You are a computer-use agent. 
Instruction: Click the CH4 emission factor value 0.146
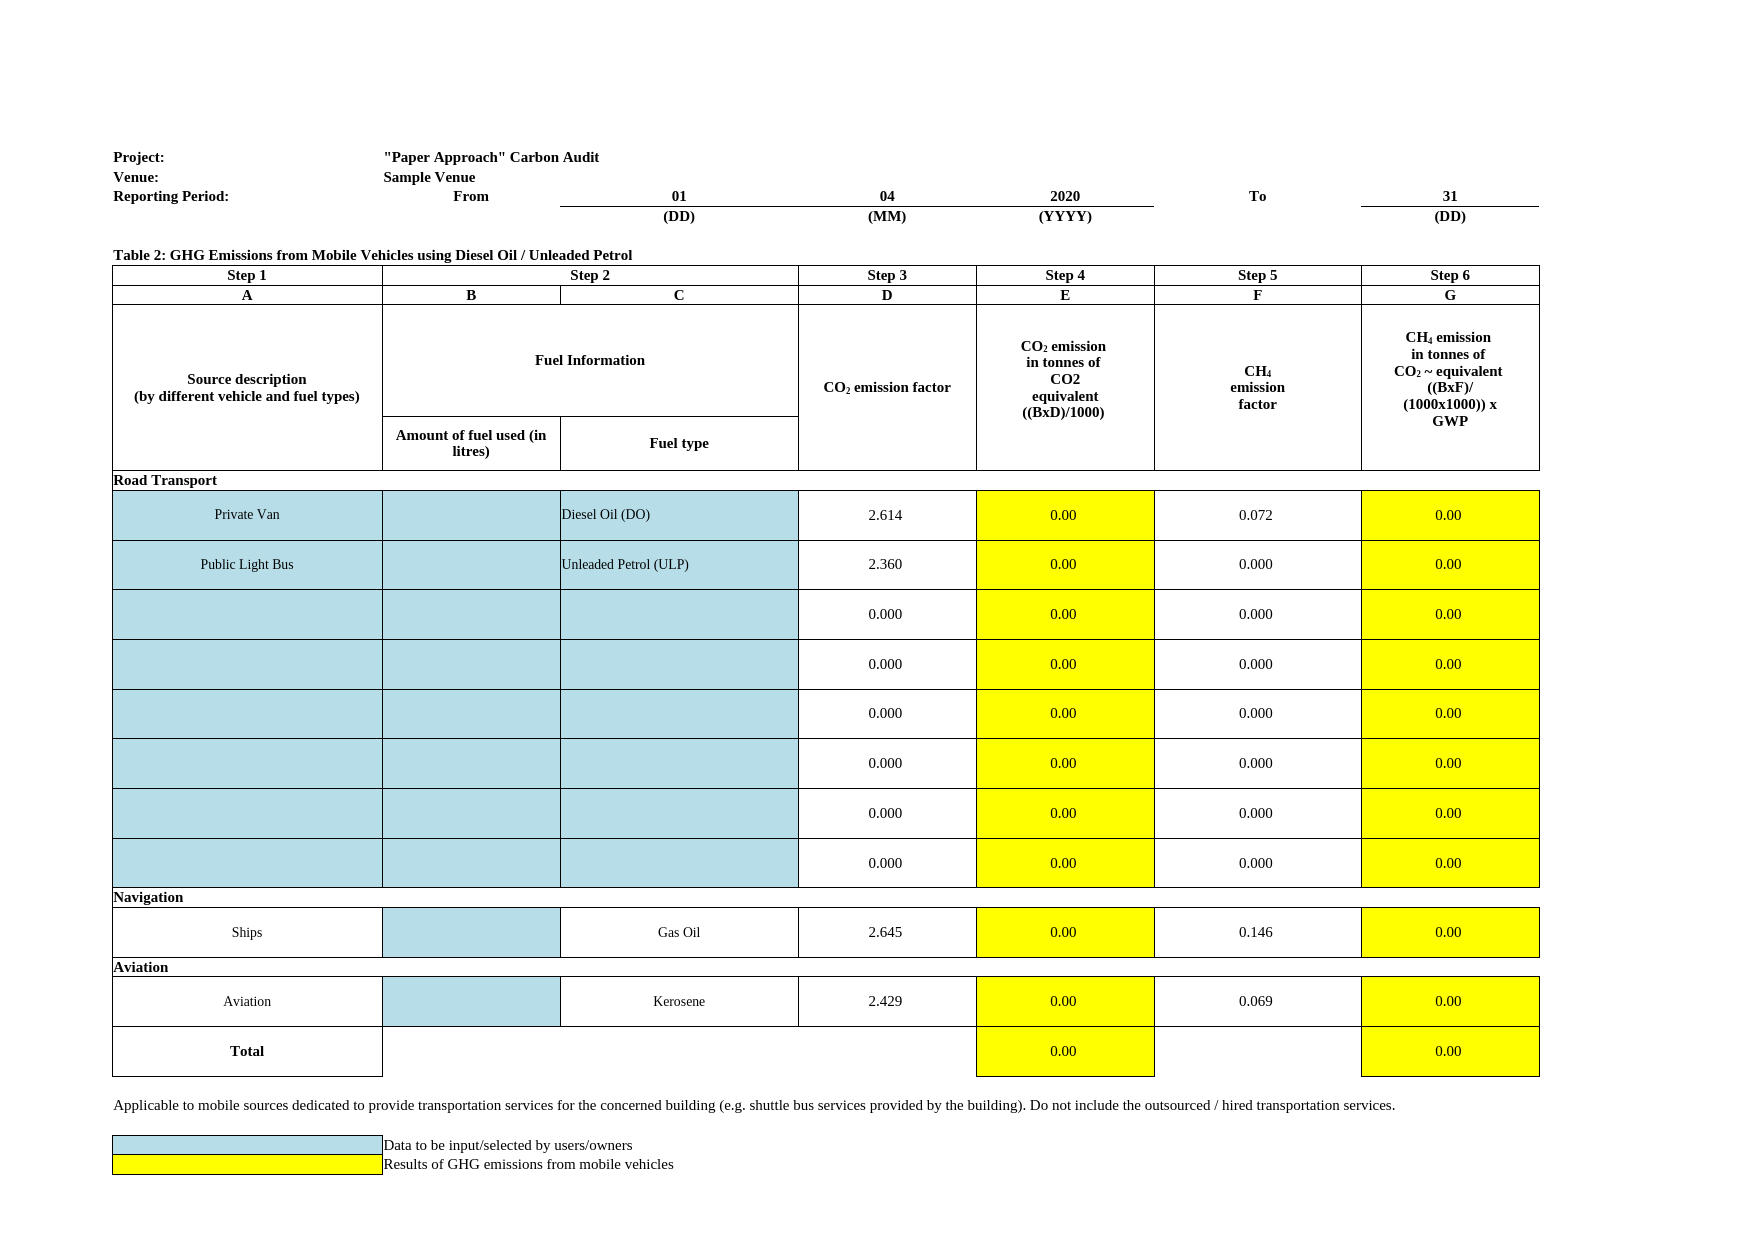click(x=1256, y=932)
